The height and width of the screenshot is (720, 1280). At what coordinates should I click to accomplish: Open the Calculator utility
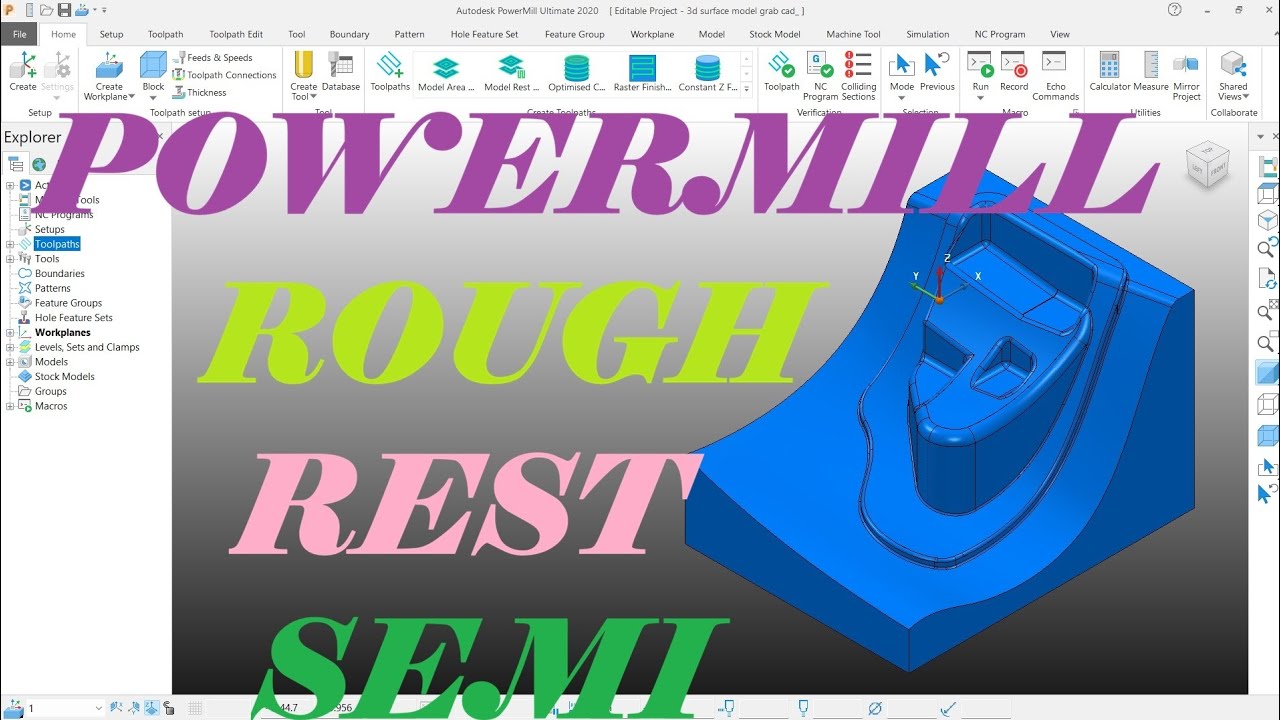click(x=1110, y=72)
